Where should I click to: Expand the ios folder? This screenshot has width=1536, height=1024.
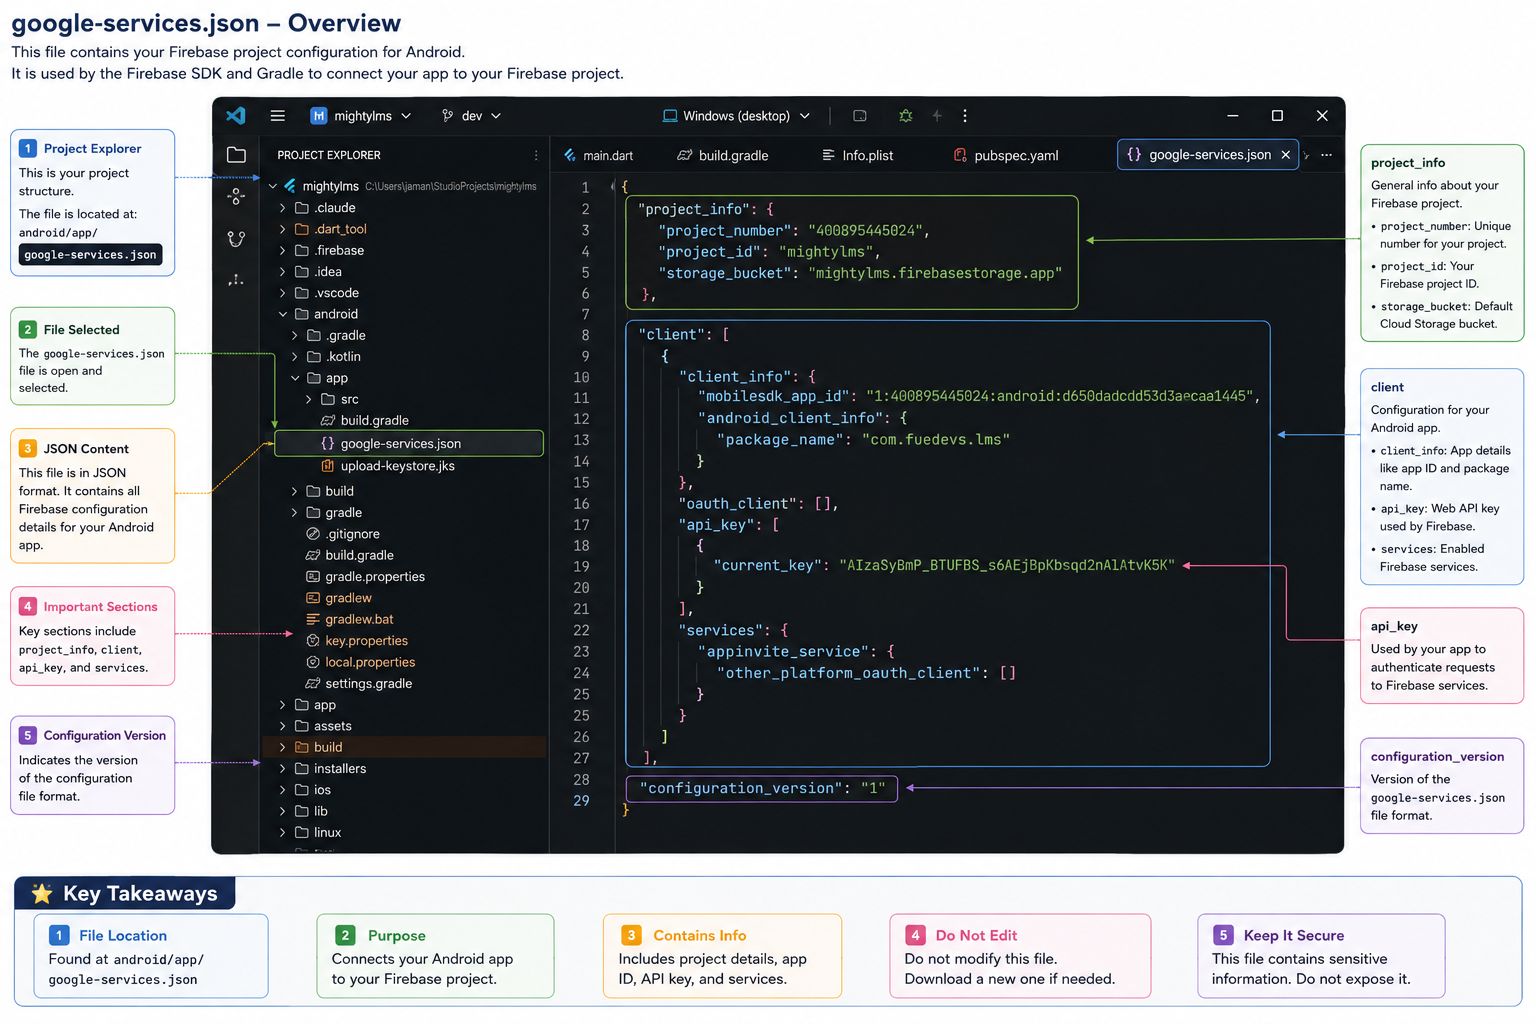pyautogui.click(x=283, y=790)
